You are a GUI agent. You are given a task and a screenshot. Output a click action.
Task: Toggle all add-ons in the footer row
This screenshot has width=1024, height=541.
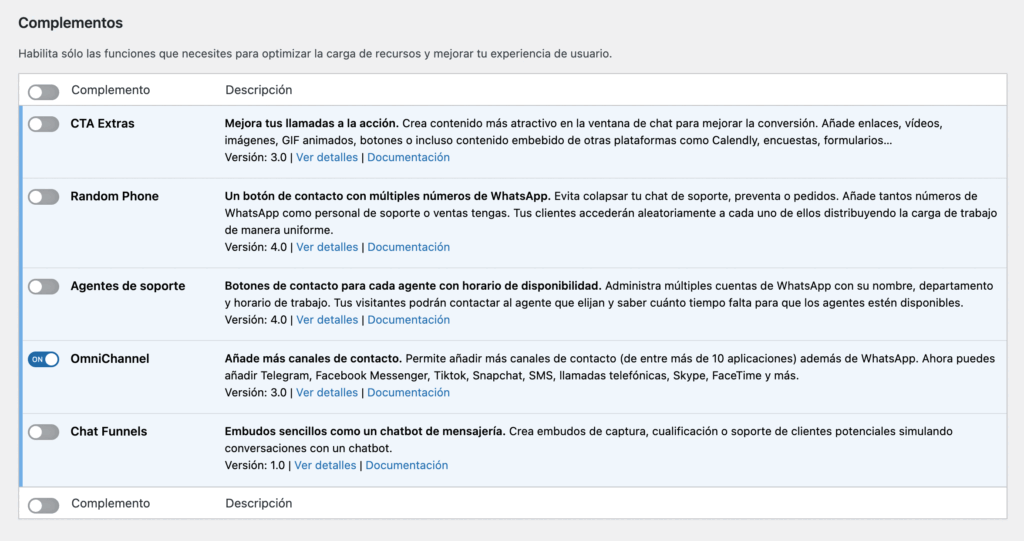[43, 505]
